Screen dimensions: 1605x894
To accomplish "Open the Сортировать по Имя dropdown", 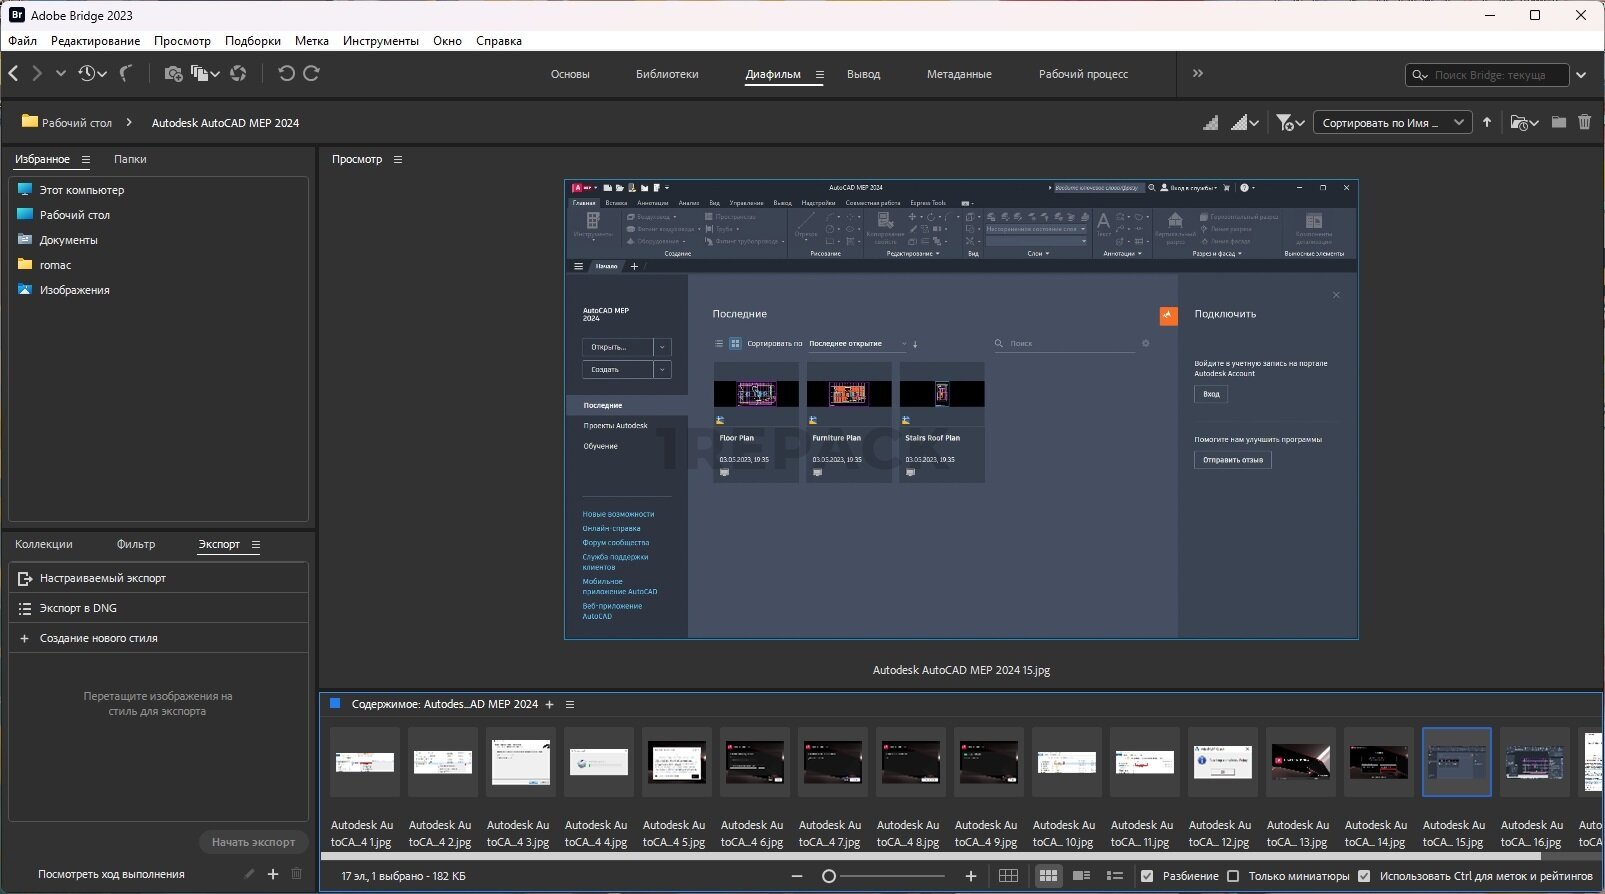I will (x=1392, y=123).
